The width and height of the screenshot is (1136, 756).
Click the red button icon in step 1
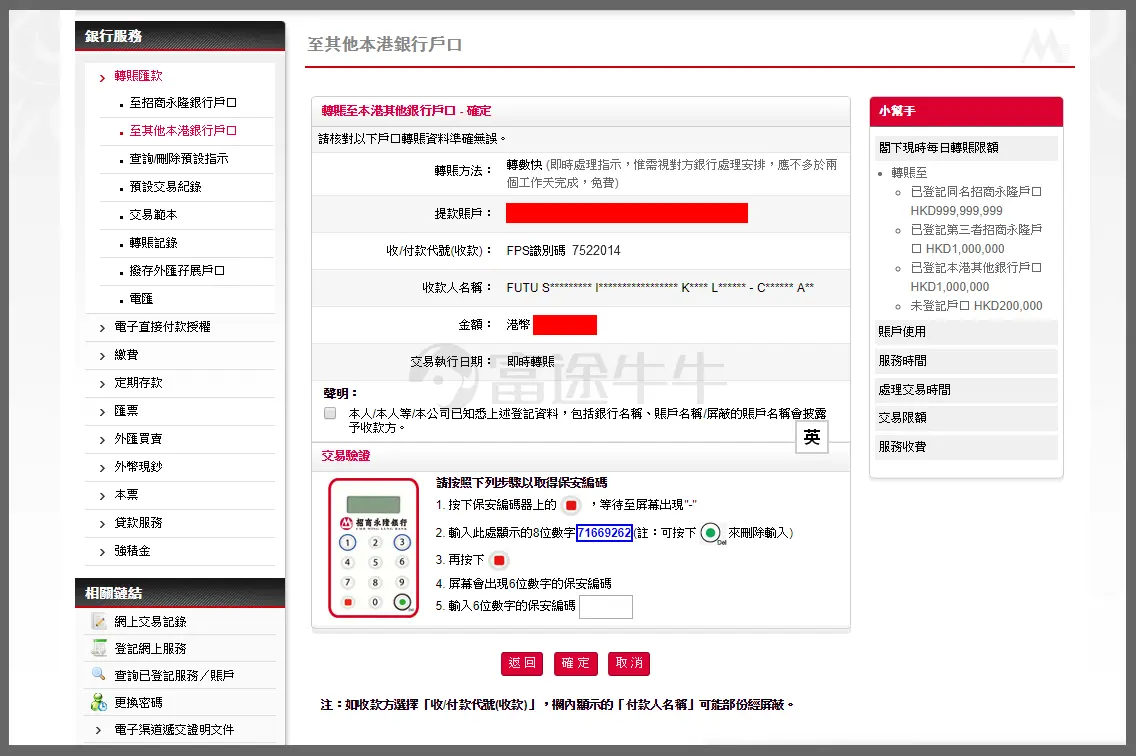coord(570,505)
